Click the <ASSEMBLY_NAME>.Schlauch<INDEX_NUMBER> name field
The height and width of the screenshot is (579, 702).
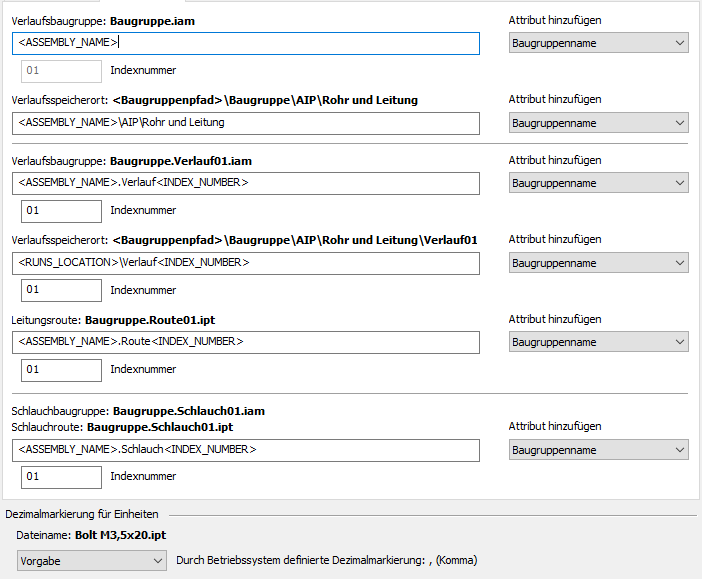click(x=247, y=450)
